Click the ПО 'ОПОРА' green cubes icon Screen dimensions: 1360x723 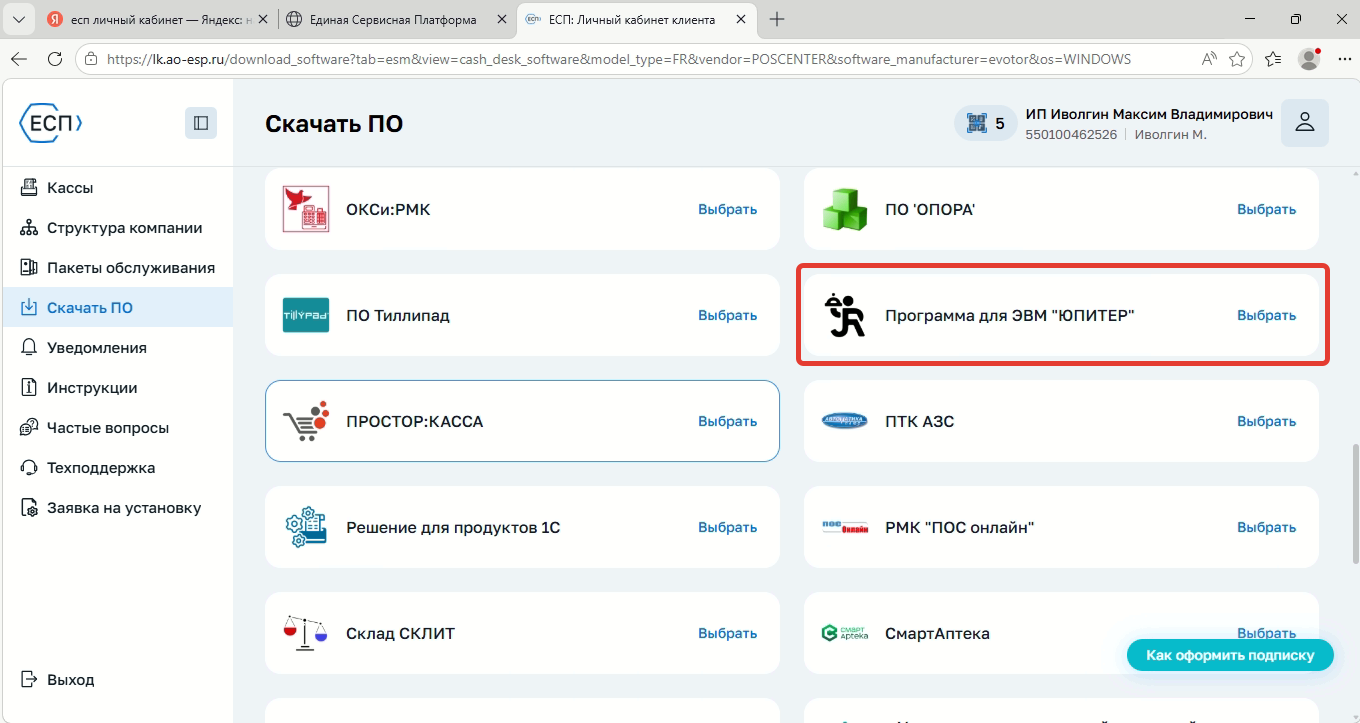845,209
